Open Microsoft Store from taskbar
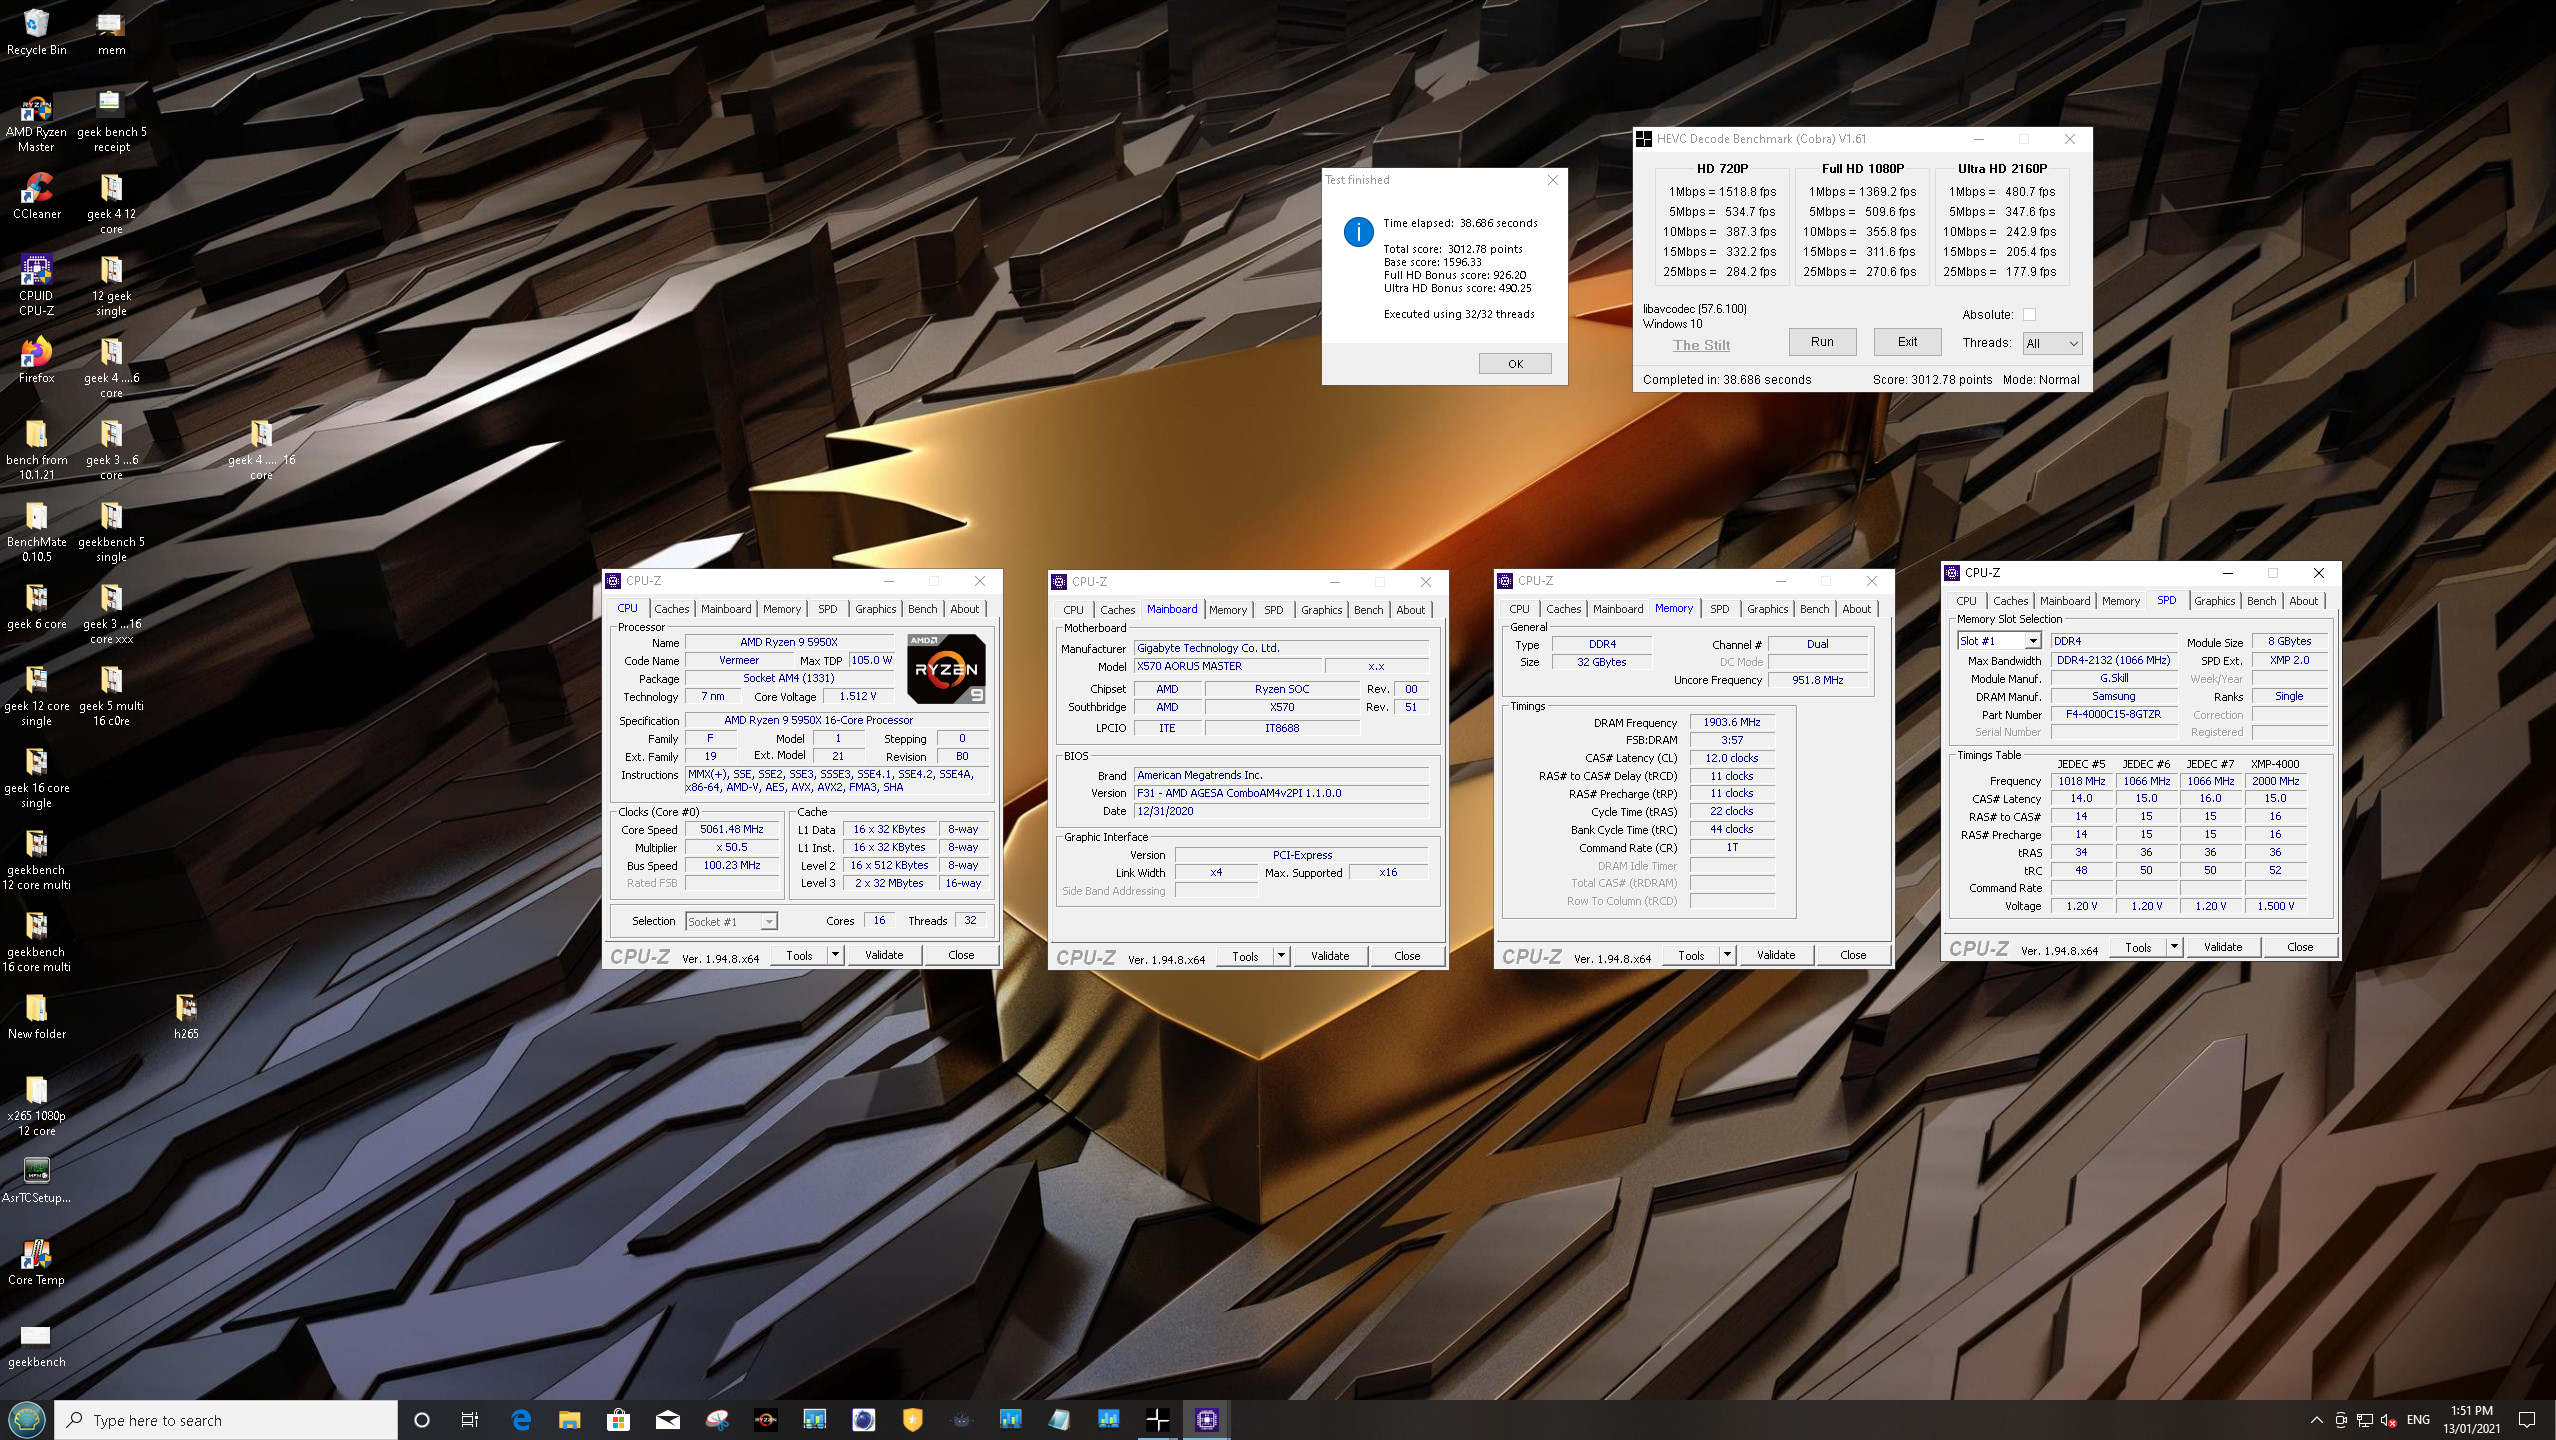The width and height of the screenshot is (2556, 1440). (x=618, y=1420)
